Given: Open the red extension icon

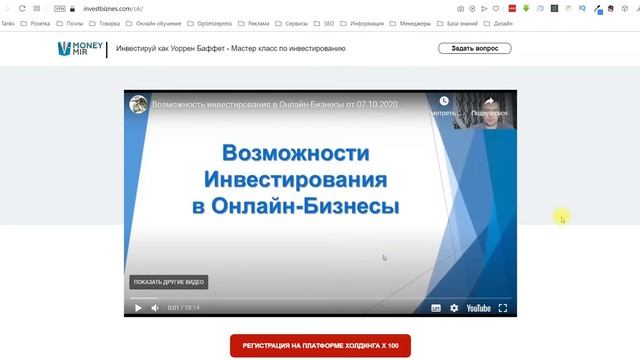Looking at the screenshot, I should tap(512, 8).
